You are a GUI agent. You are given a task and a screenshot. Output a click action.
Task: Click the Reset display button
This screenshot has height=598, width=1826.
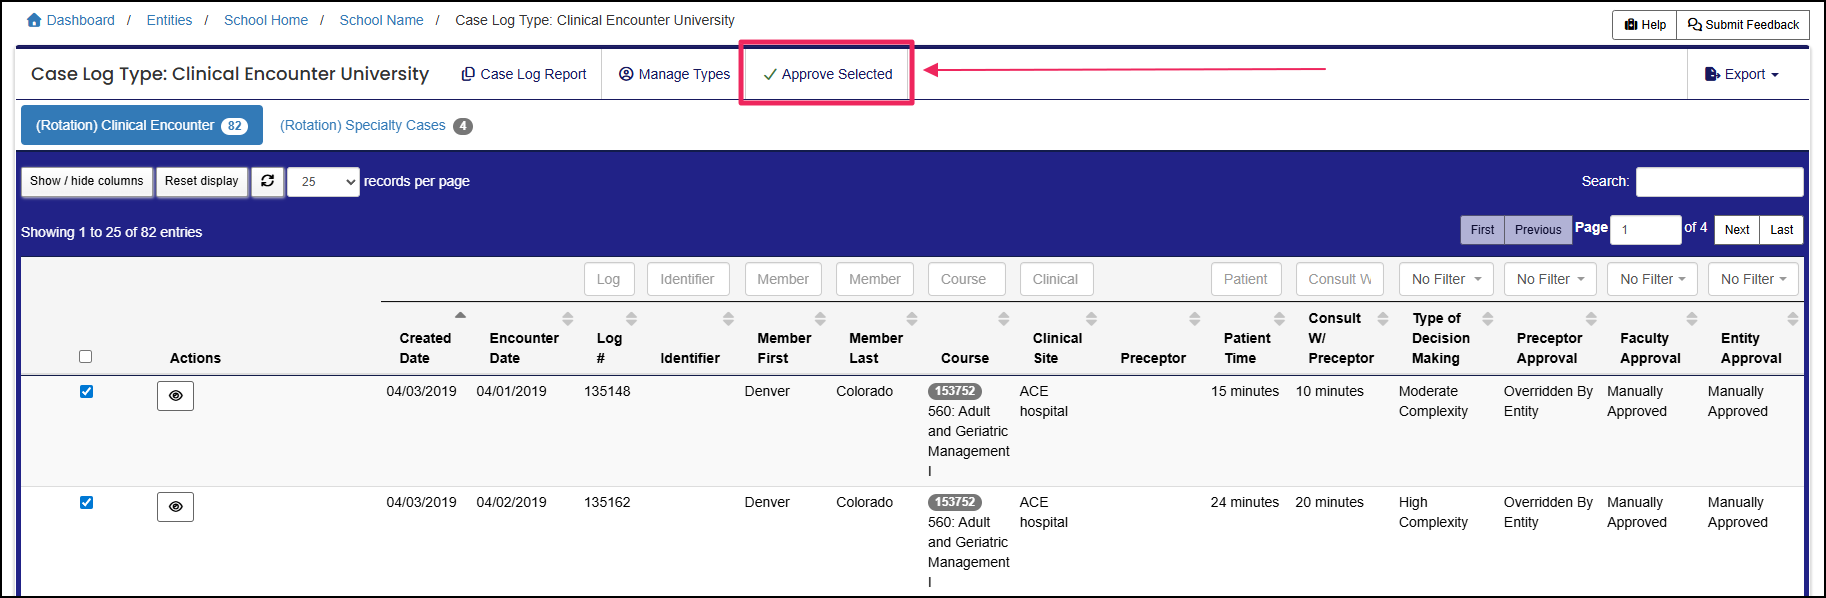click(202, 181)
